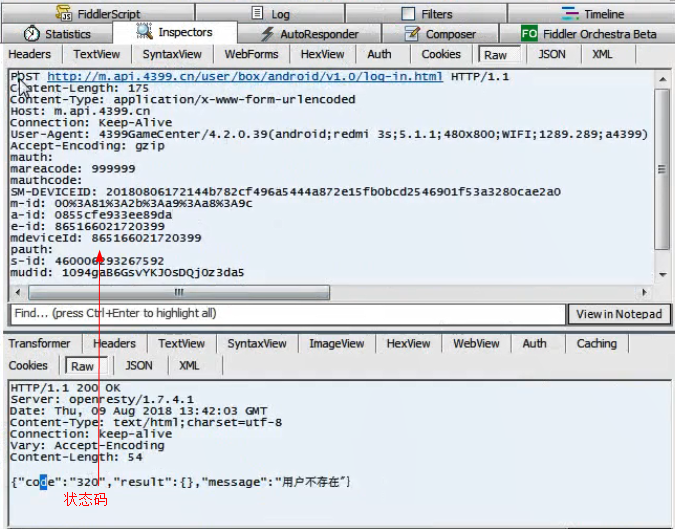Click the vertical scrollbar thumb of request pane
This screenshot has width=675, height=529.
tap(662, 169)
